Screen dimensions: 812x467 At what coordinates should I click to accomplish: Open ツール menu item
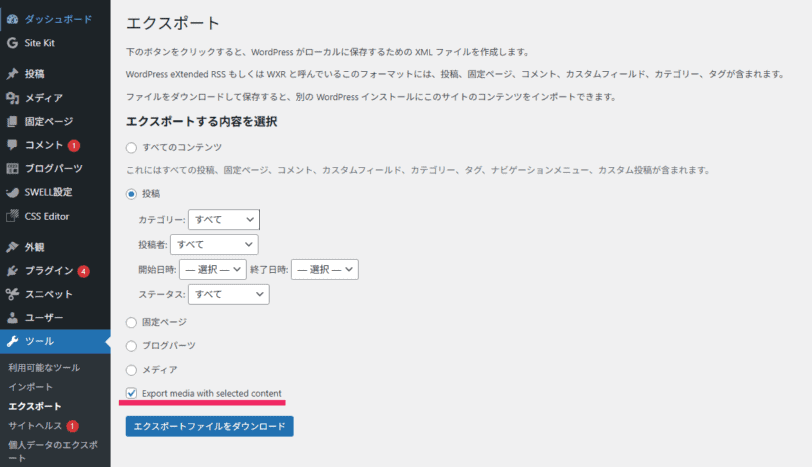pyautogui.click(x=55, y=341)
